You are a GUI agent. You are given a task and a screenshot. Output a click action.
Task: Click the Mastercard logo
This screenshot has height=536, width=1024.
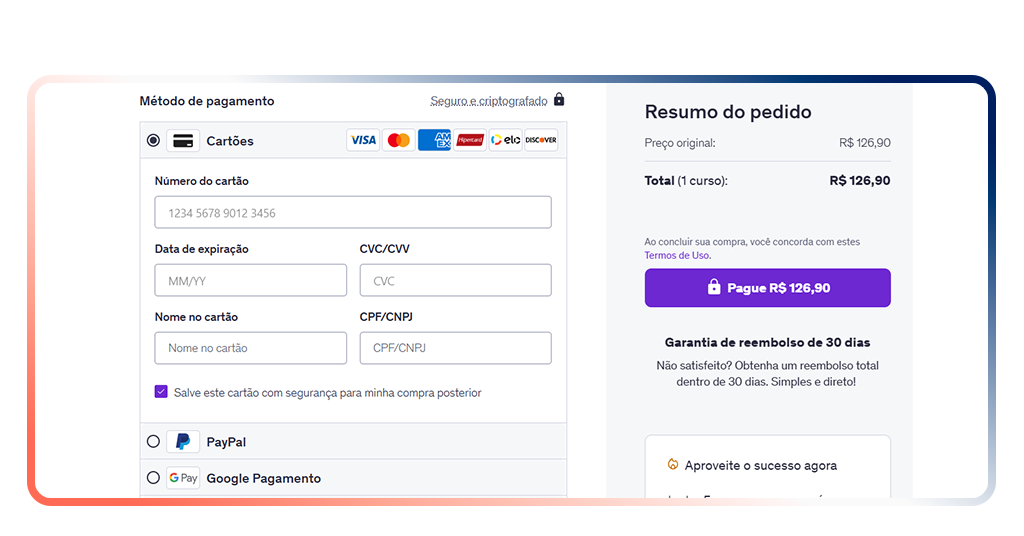pyautogui.click(x=398, y=140)
